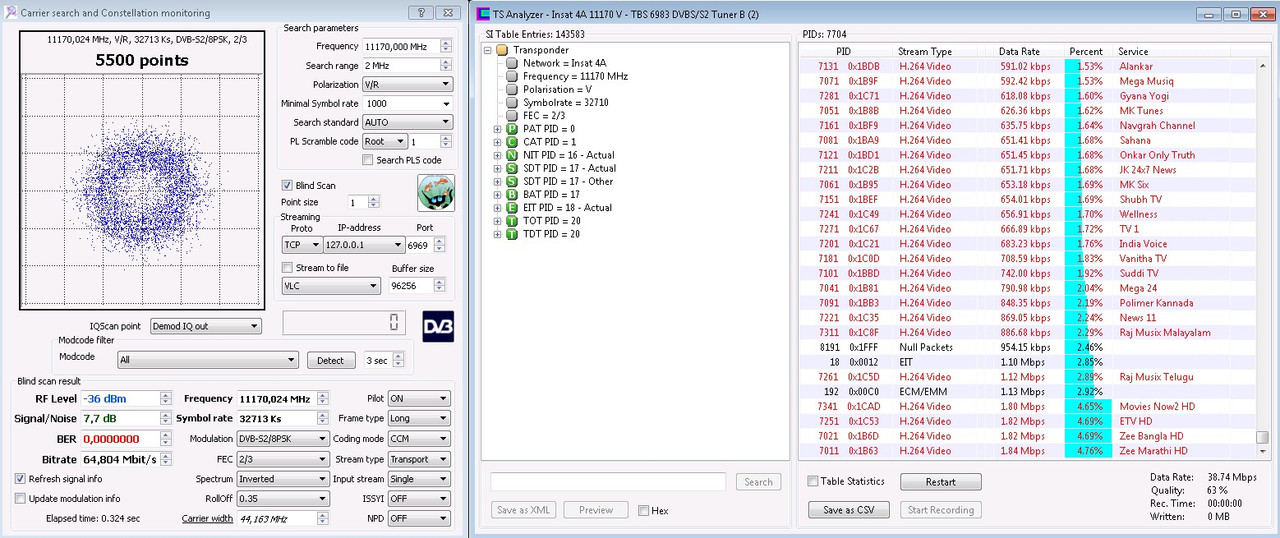The image size is (1280, 538).
Task: Click the Port 6969 stepper arrows
Action: 440,244
